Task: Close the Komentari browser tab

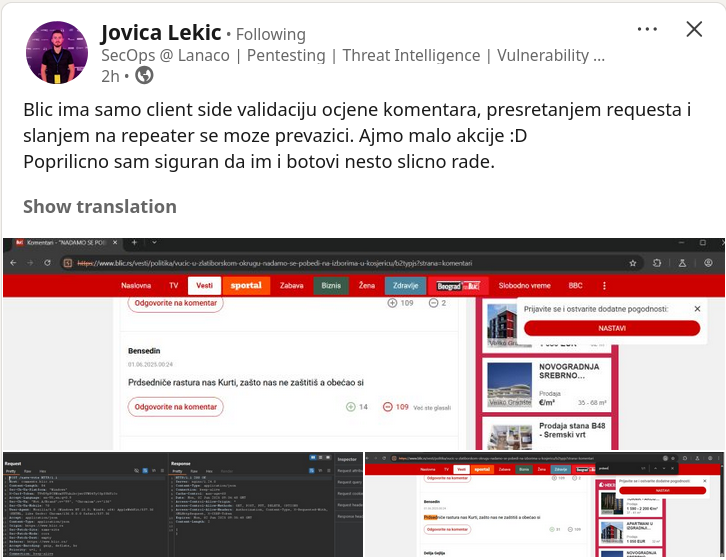Action: pos(115,242)
